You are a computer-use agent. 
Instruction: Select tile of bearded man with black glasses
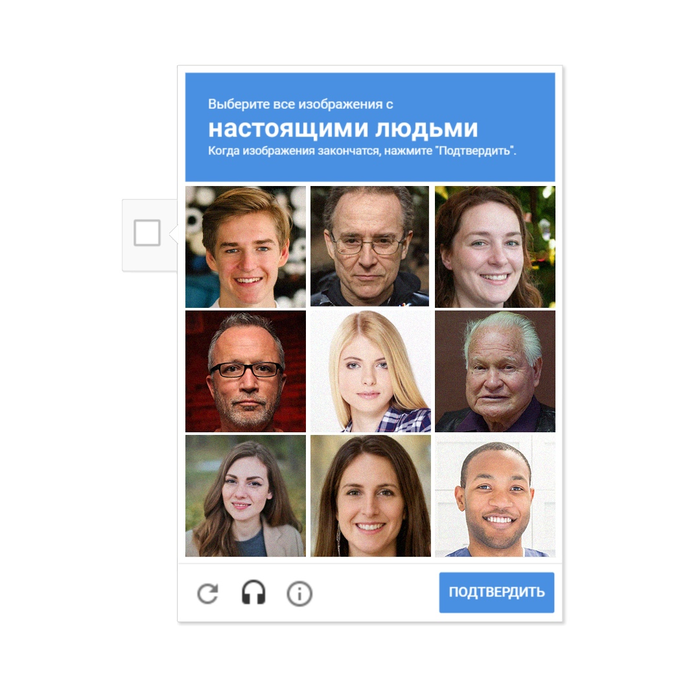pyautogui.click(x=246, y=371)
